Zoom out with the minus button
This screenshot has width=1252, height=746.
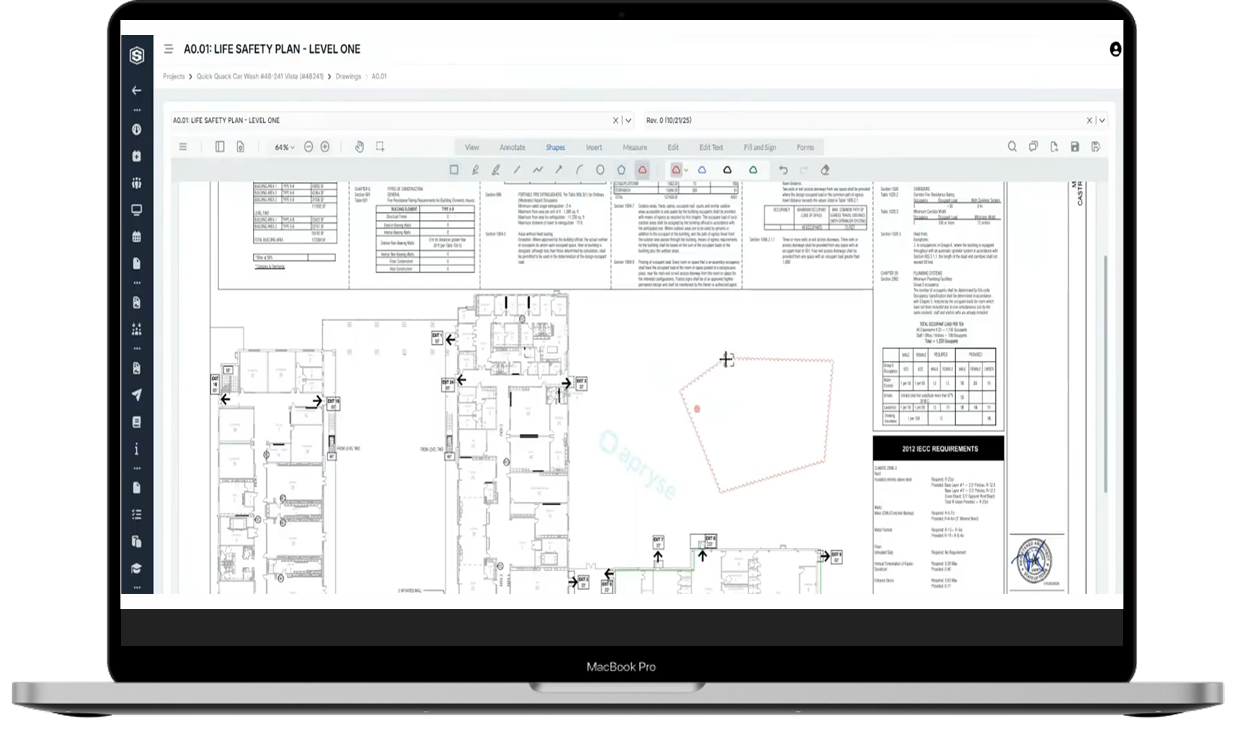[x=309, y=147]
